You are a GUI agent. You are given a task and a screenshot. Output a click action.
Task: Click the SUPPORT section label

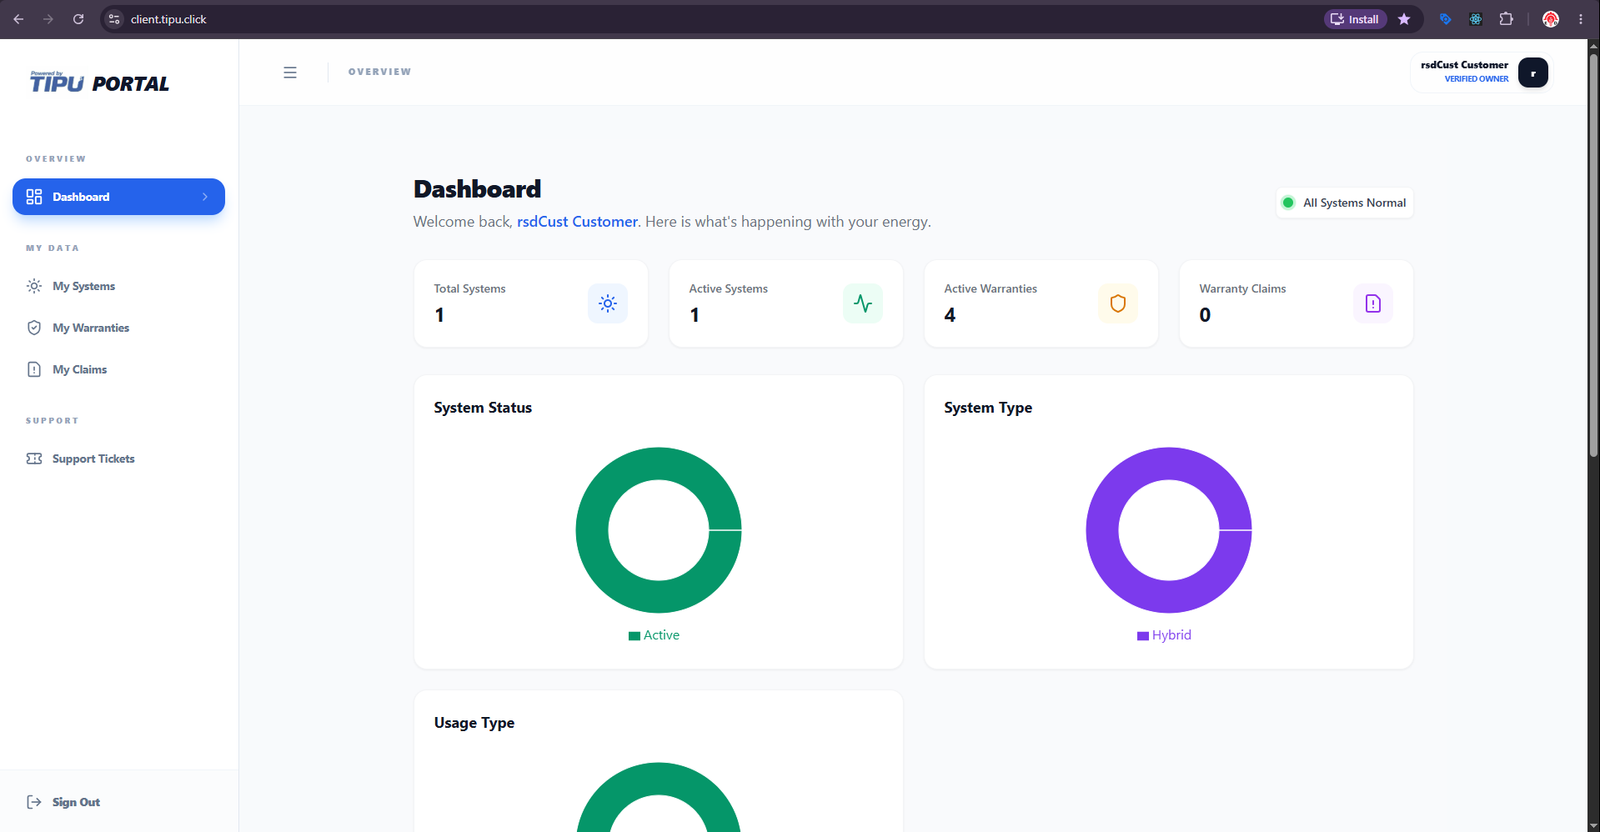pos(52,421)
